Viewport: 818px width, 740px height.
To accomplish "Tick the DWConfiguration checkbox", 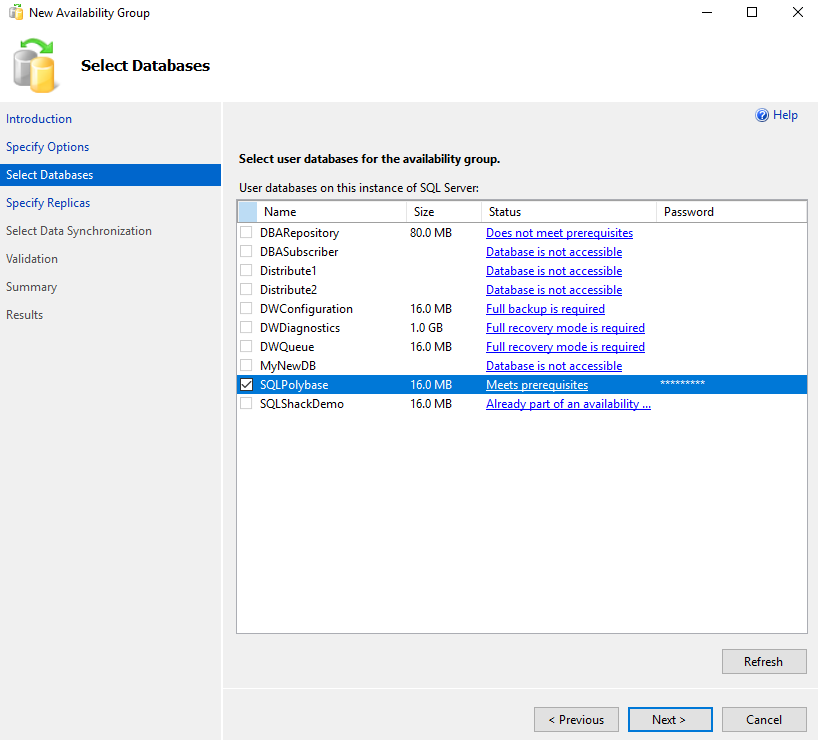I will [x=247, y=309].
